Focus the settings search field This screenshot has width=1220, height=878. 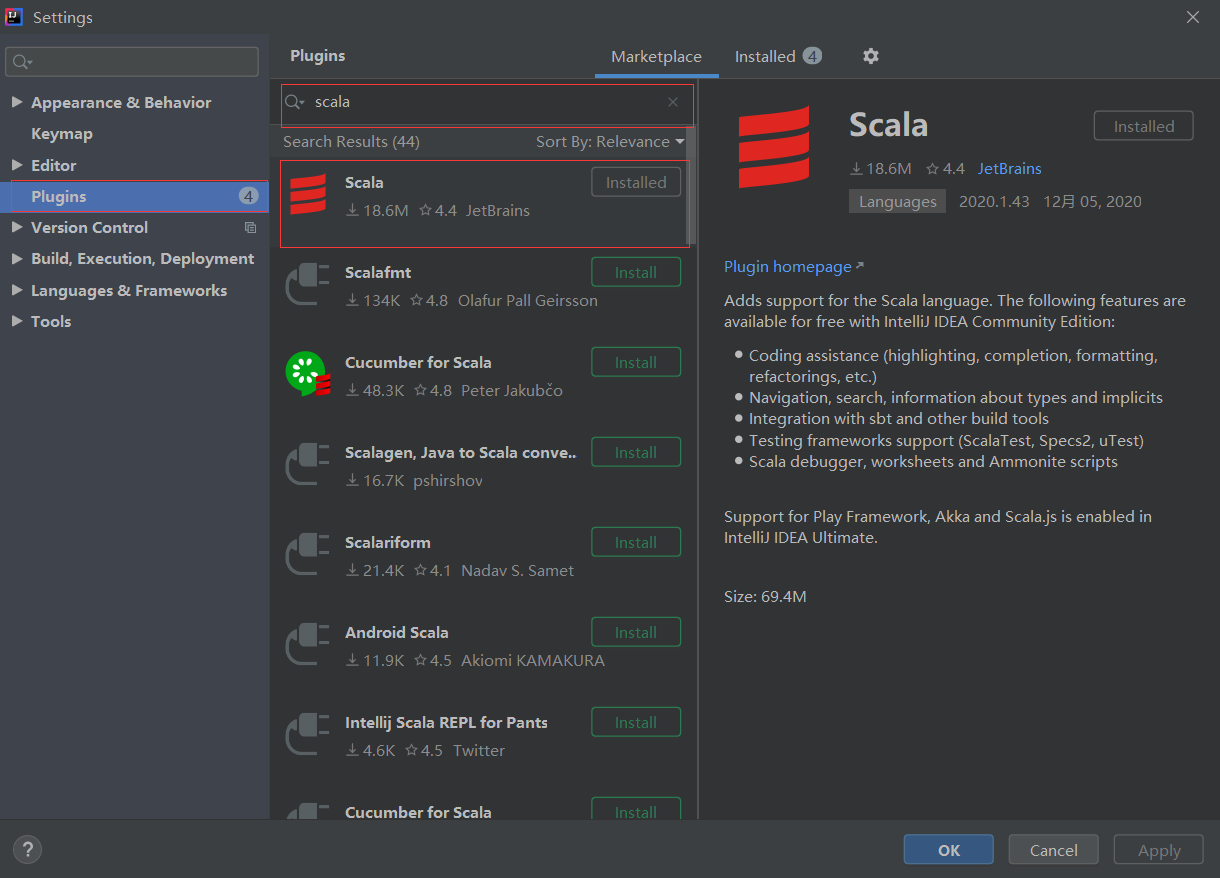pyautogui.click(x=132, y=62)
